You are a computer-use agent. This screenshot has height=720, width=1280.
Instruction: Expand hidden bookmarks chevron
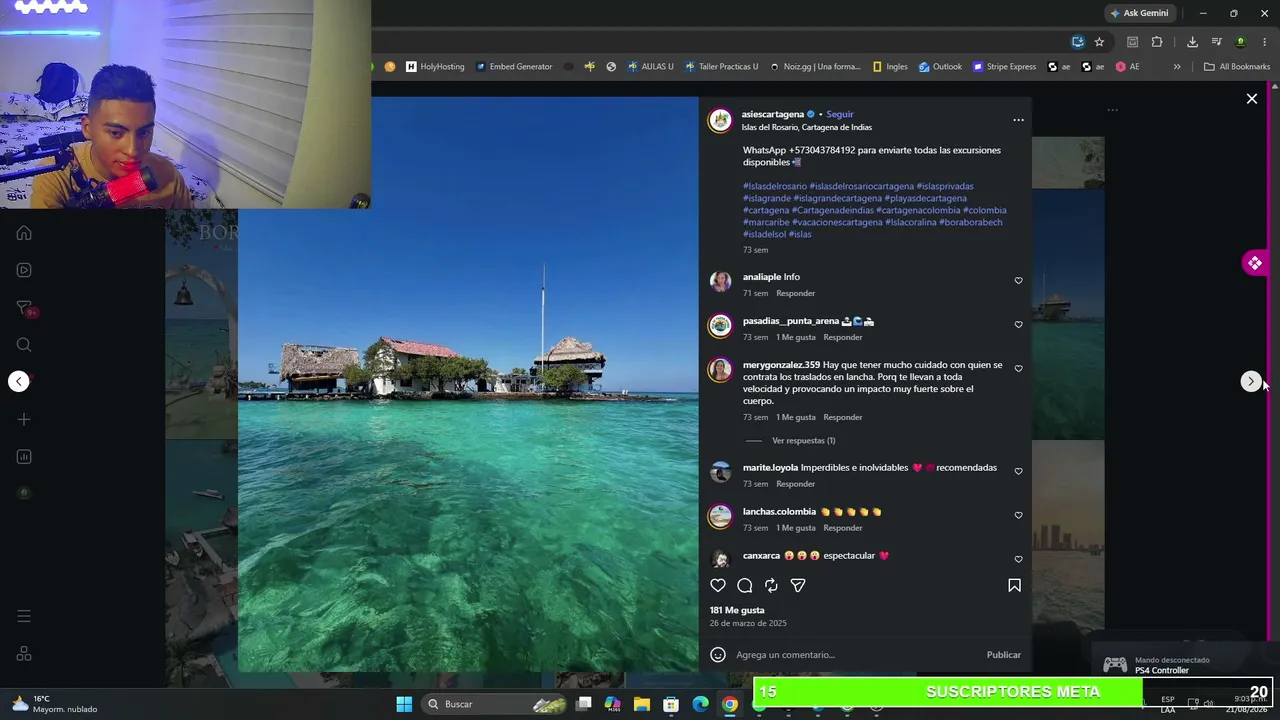[x=1177, y=67]
